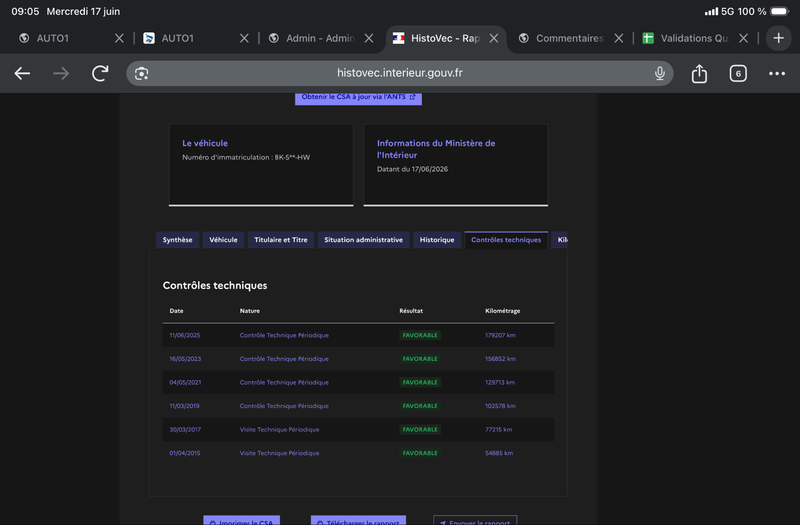Close the second AUTO1 tab
The height and width of the screenshot is (525, 800).
[244, 38]
